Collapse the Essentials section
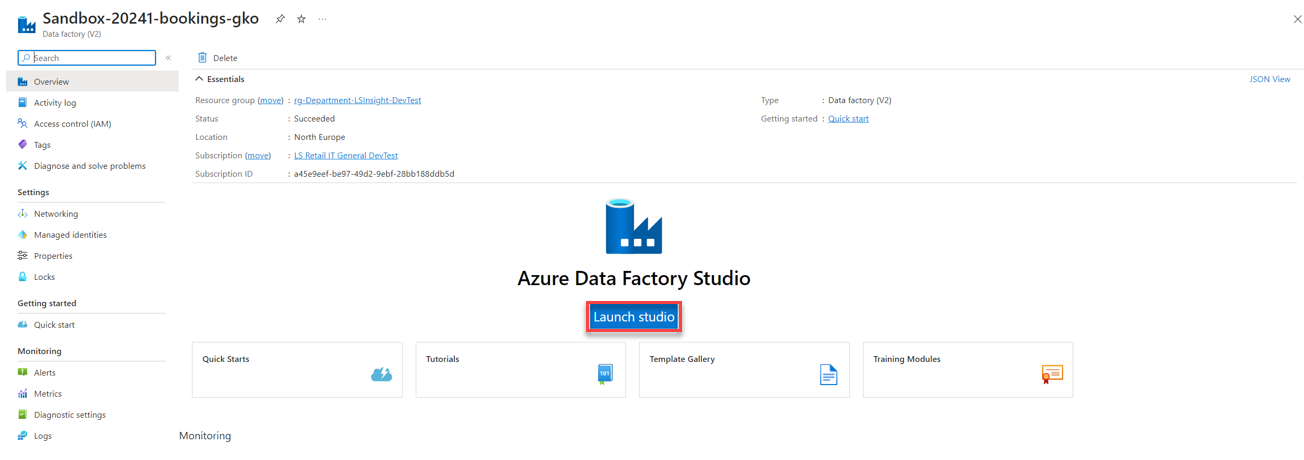1304x460 pixels. (199, 79)
